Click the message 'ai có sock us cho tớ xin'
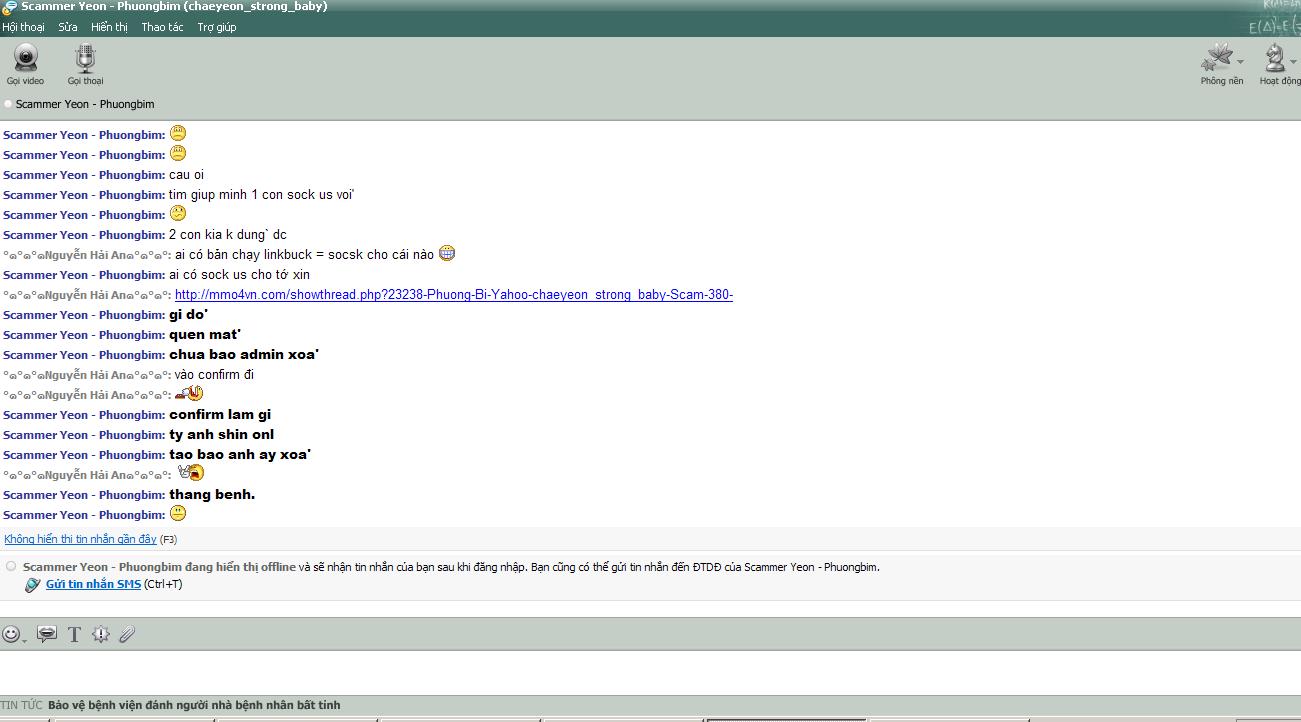The height and width of the screenshot is (722, 1301). click(239, 275)
